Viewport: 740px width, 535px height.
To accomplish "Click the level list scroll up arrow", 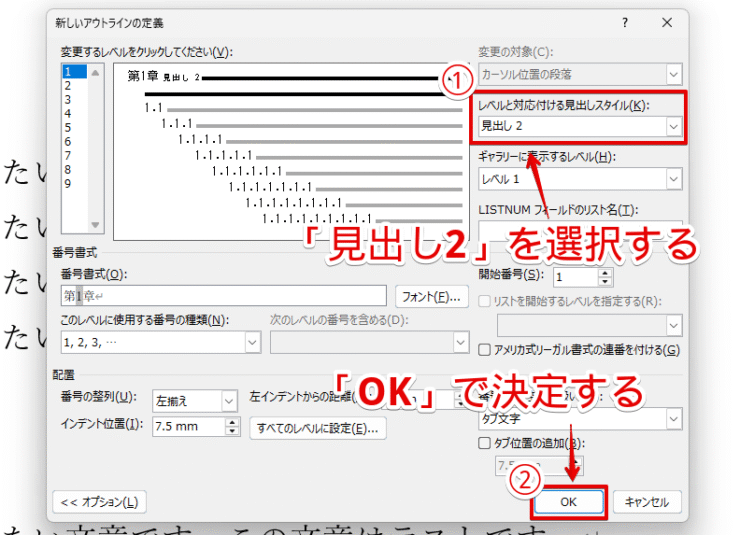I will pos(95,73).
